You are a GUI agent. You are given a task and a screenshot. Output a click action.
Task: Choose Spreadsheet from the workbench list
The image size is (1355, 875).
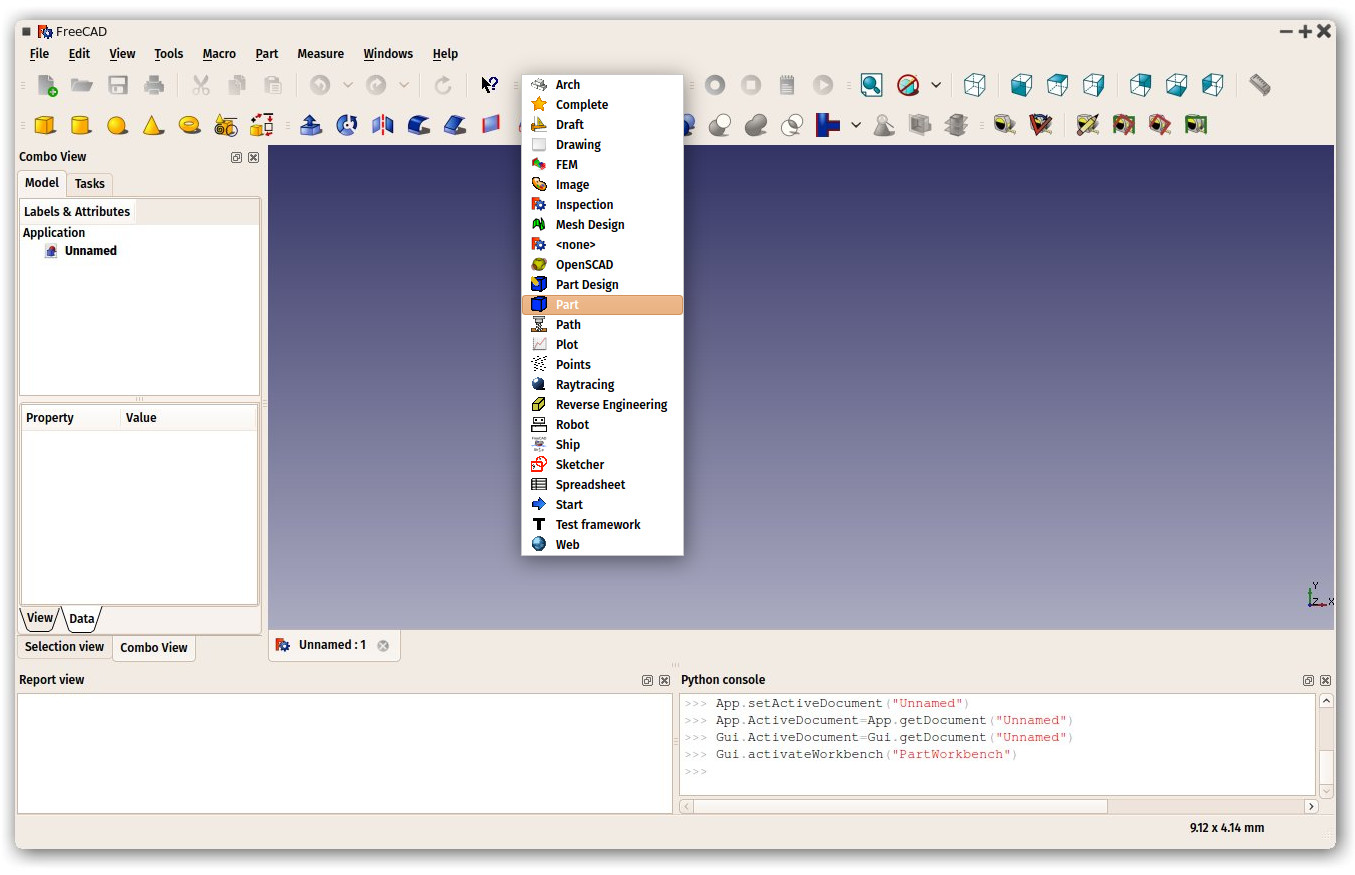coord(602,485)
